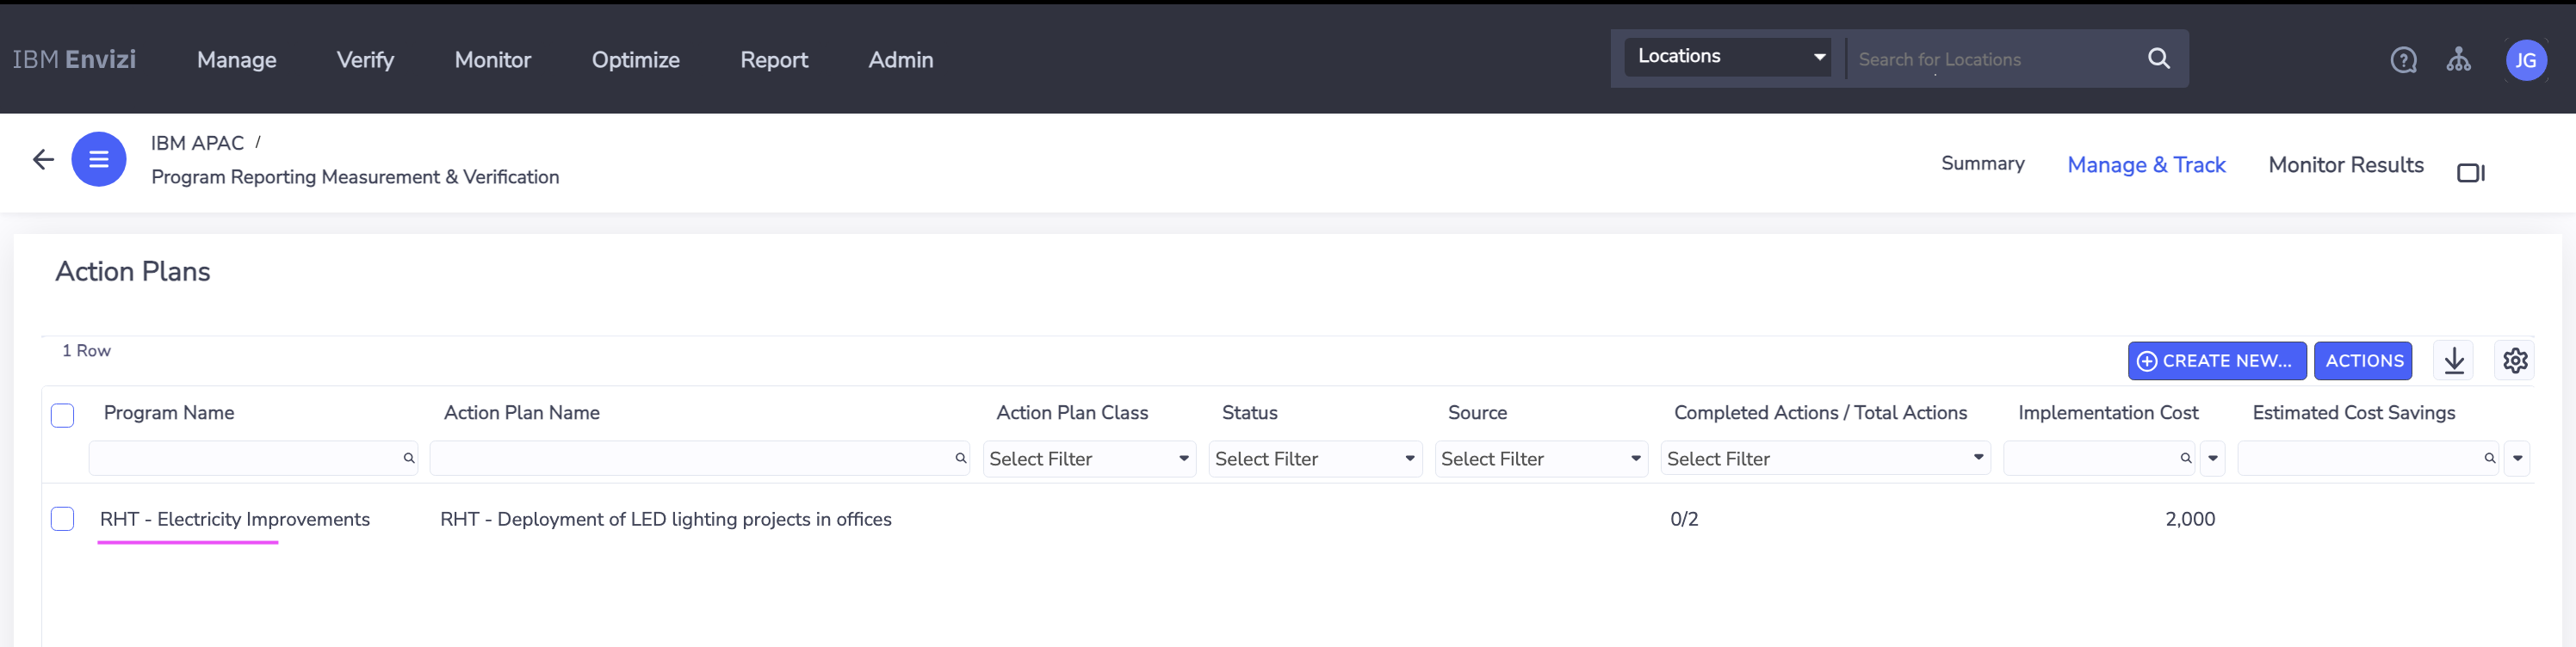Click the search magnifier icon in top bar
This screenshot has height=647, width=2576.
pos(2158,59)
